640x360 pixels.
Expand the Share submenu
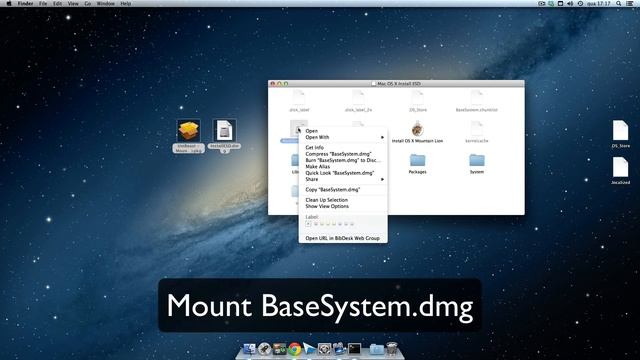click(343, 179)
